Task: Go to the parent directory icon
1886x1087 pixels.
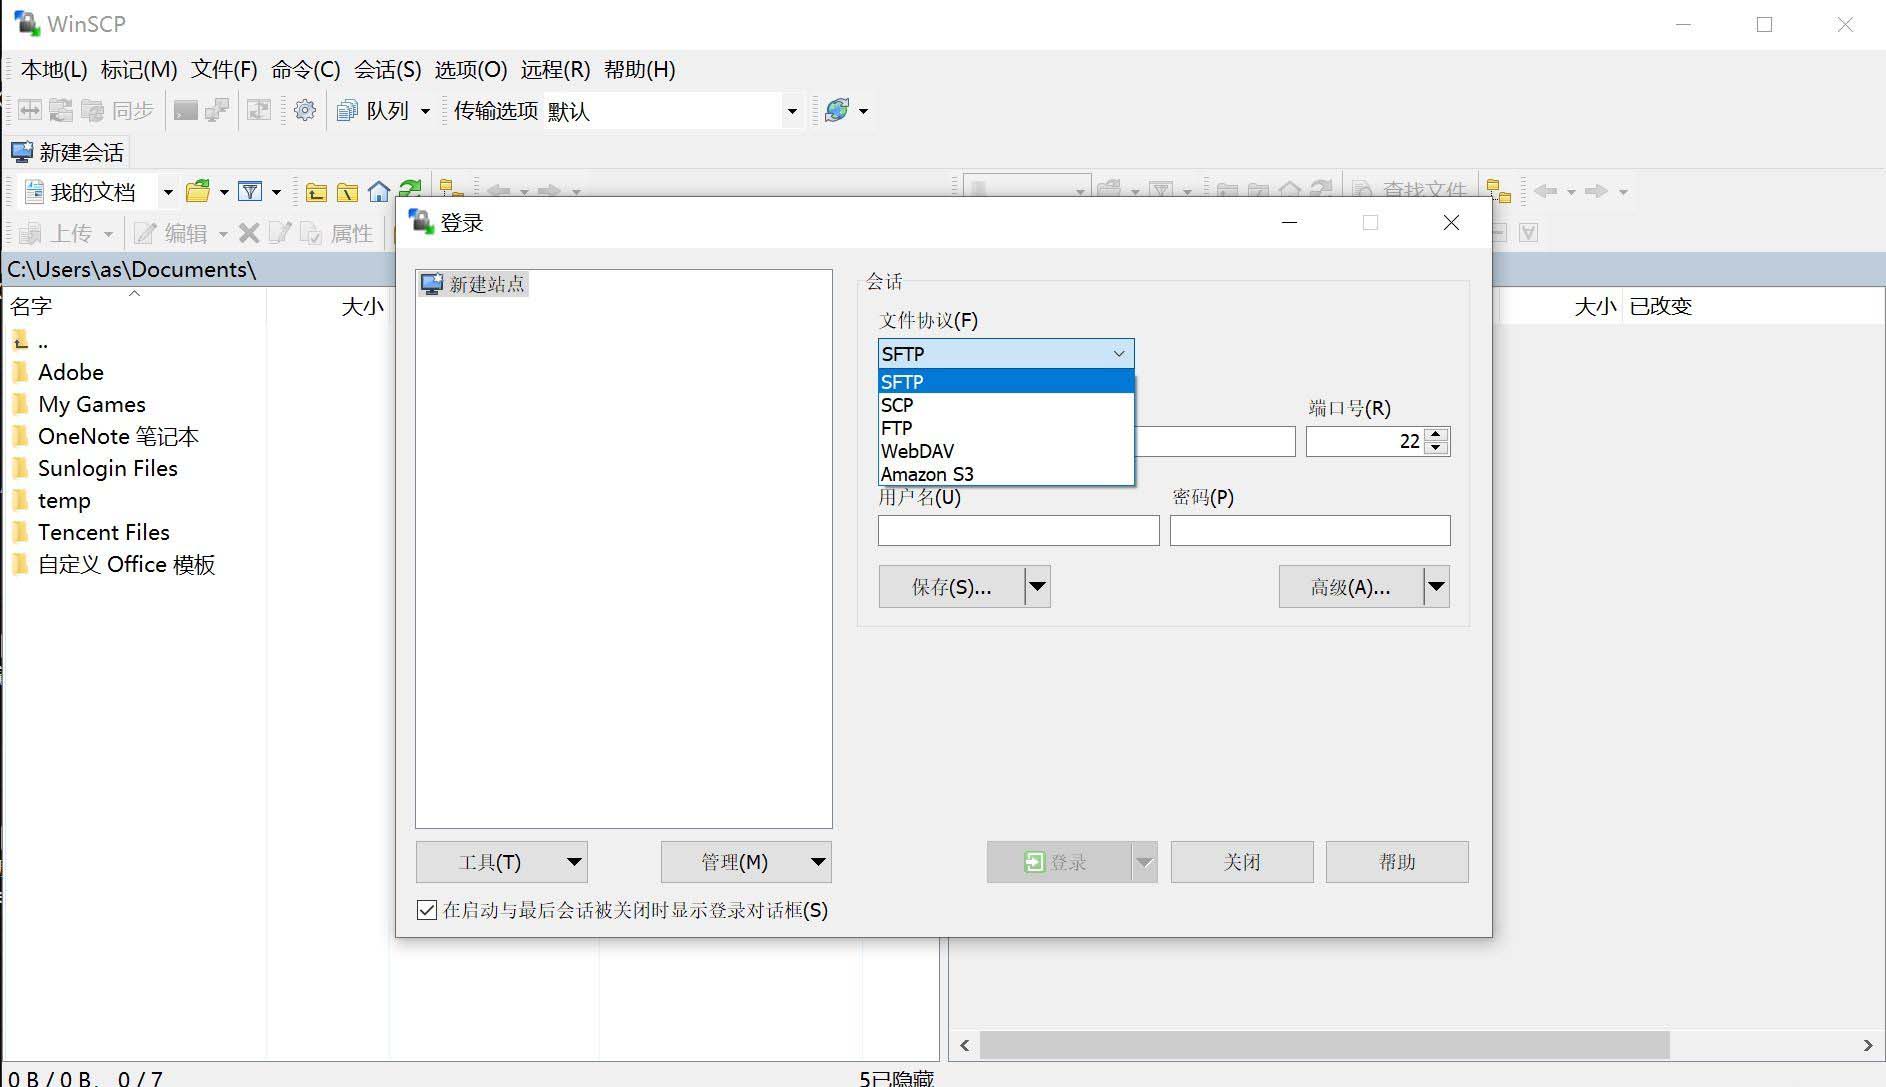Action: tap(316, 191)
